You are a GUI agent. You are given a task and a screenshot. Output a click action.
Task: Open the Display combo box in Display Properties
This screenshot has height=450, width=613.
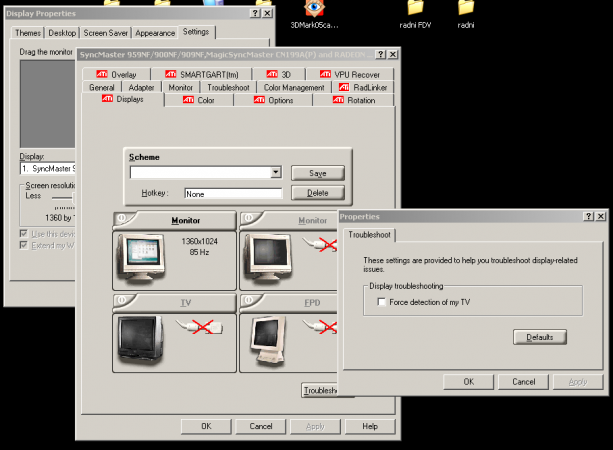point(47,169)
